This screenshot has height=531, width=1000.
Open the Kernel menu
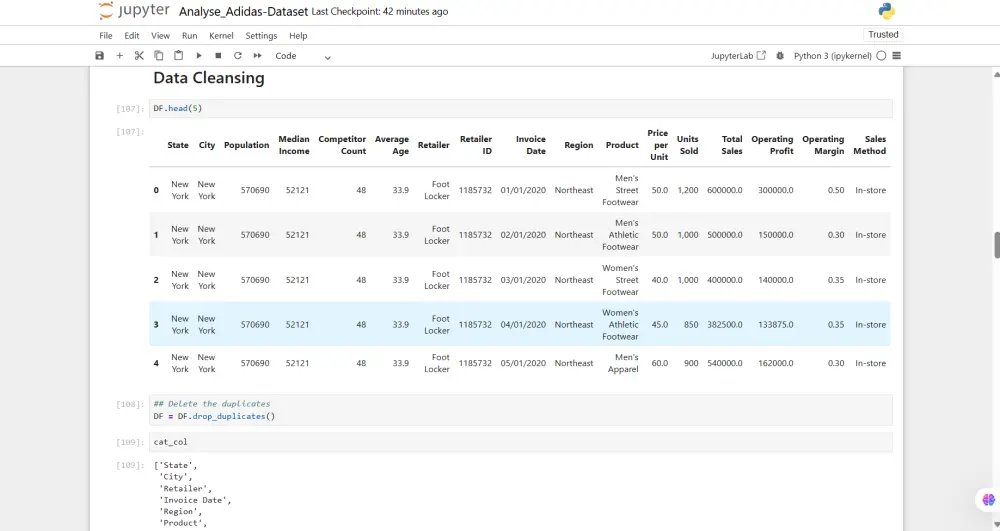(x=221, y=36)
